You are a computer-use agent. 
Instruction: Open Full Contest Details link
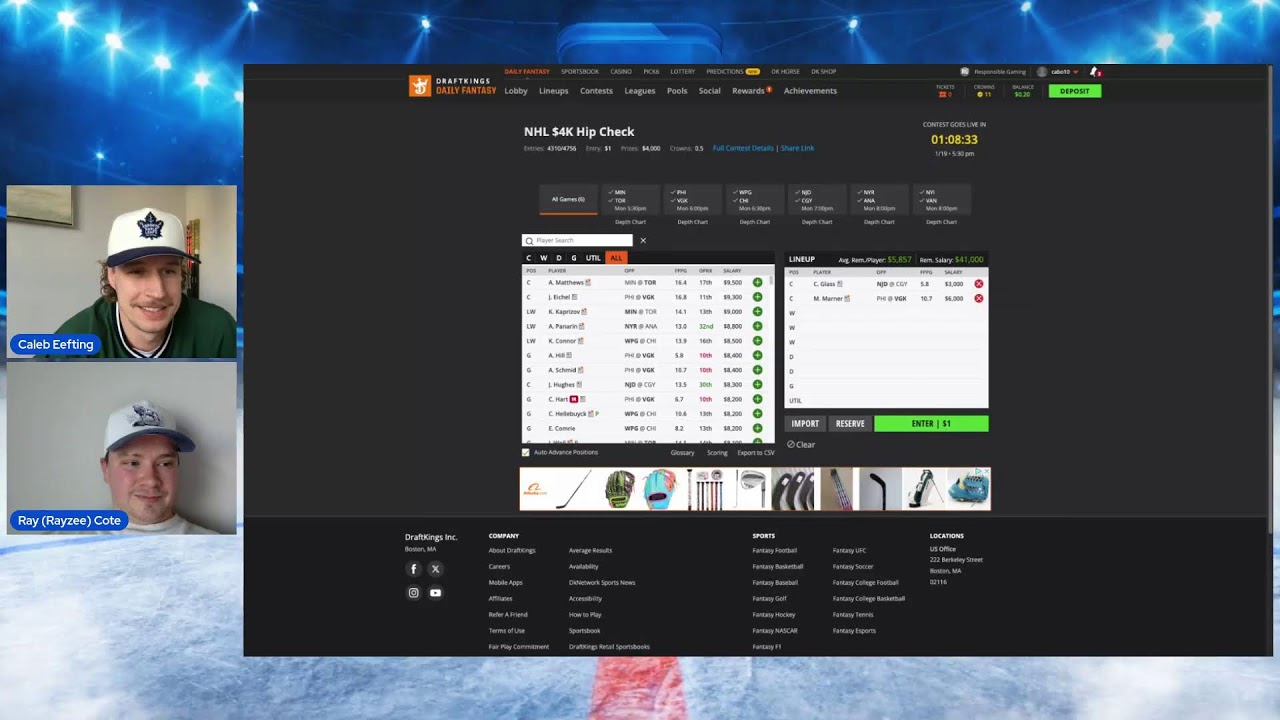743,148
